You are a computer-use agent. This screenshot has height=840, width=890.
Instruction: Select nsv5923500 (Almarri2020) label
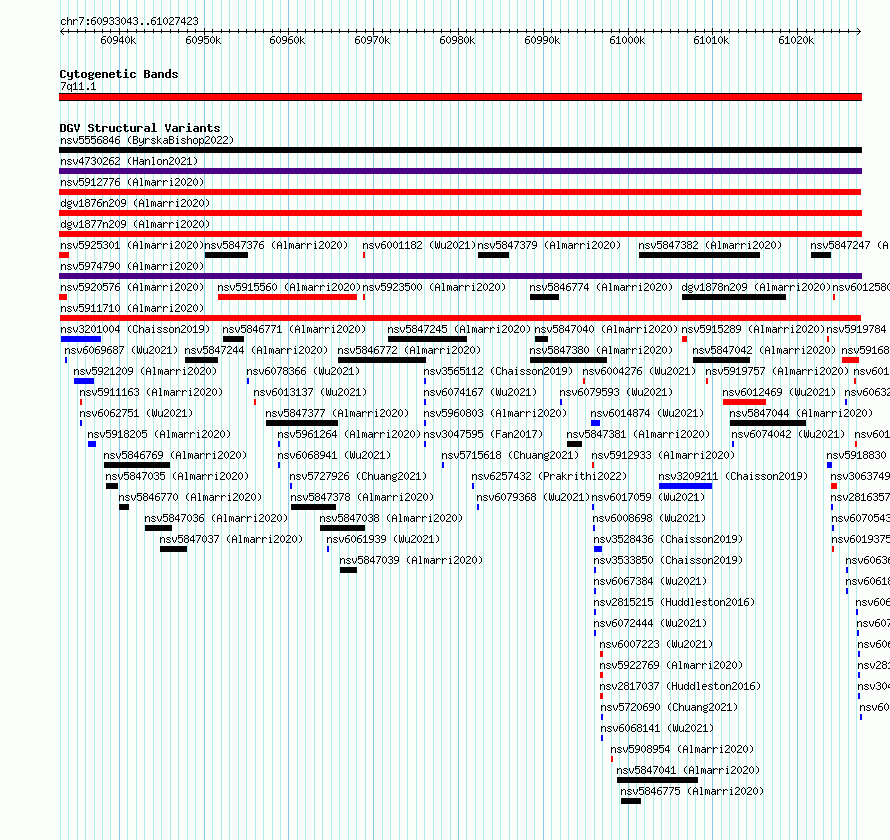tap(434, 287)
